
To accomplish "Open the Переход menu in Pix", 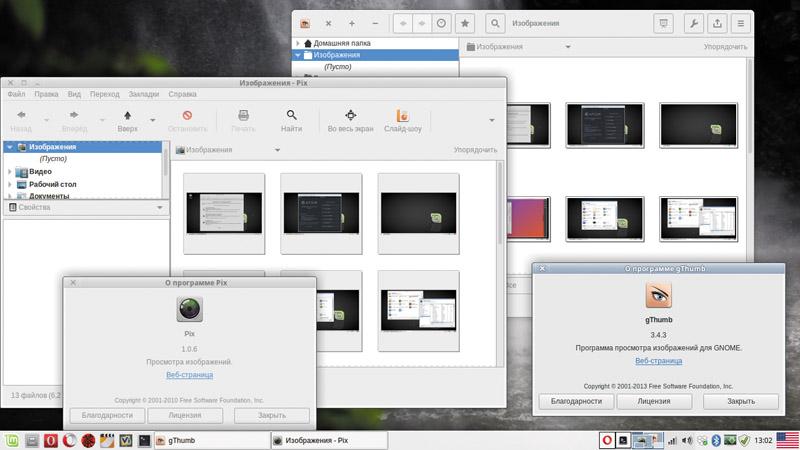I will pos(105,94).
